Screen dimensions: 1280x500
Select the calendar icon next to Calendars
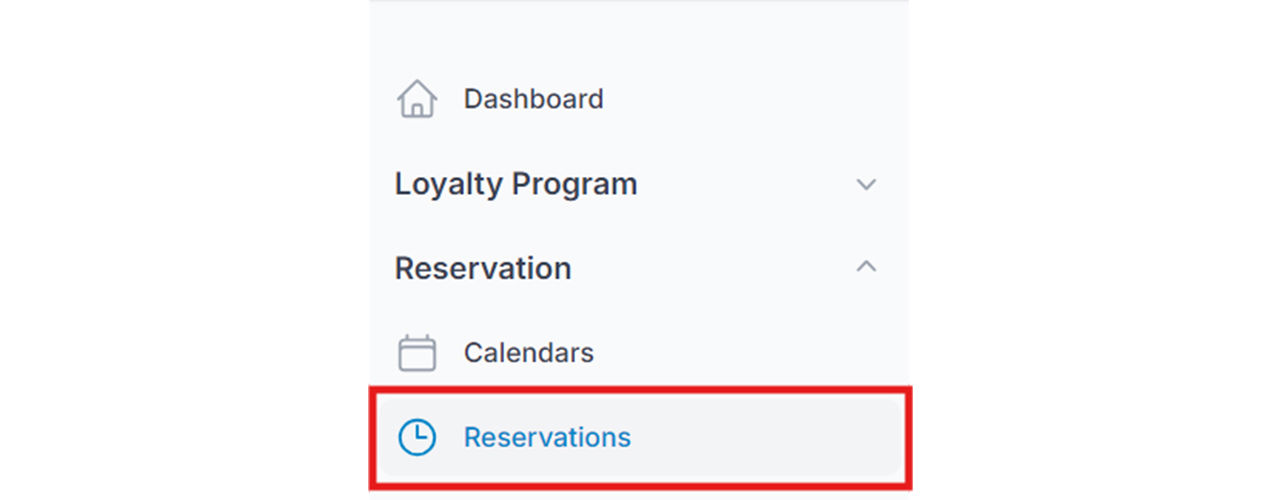click(417, 353)
